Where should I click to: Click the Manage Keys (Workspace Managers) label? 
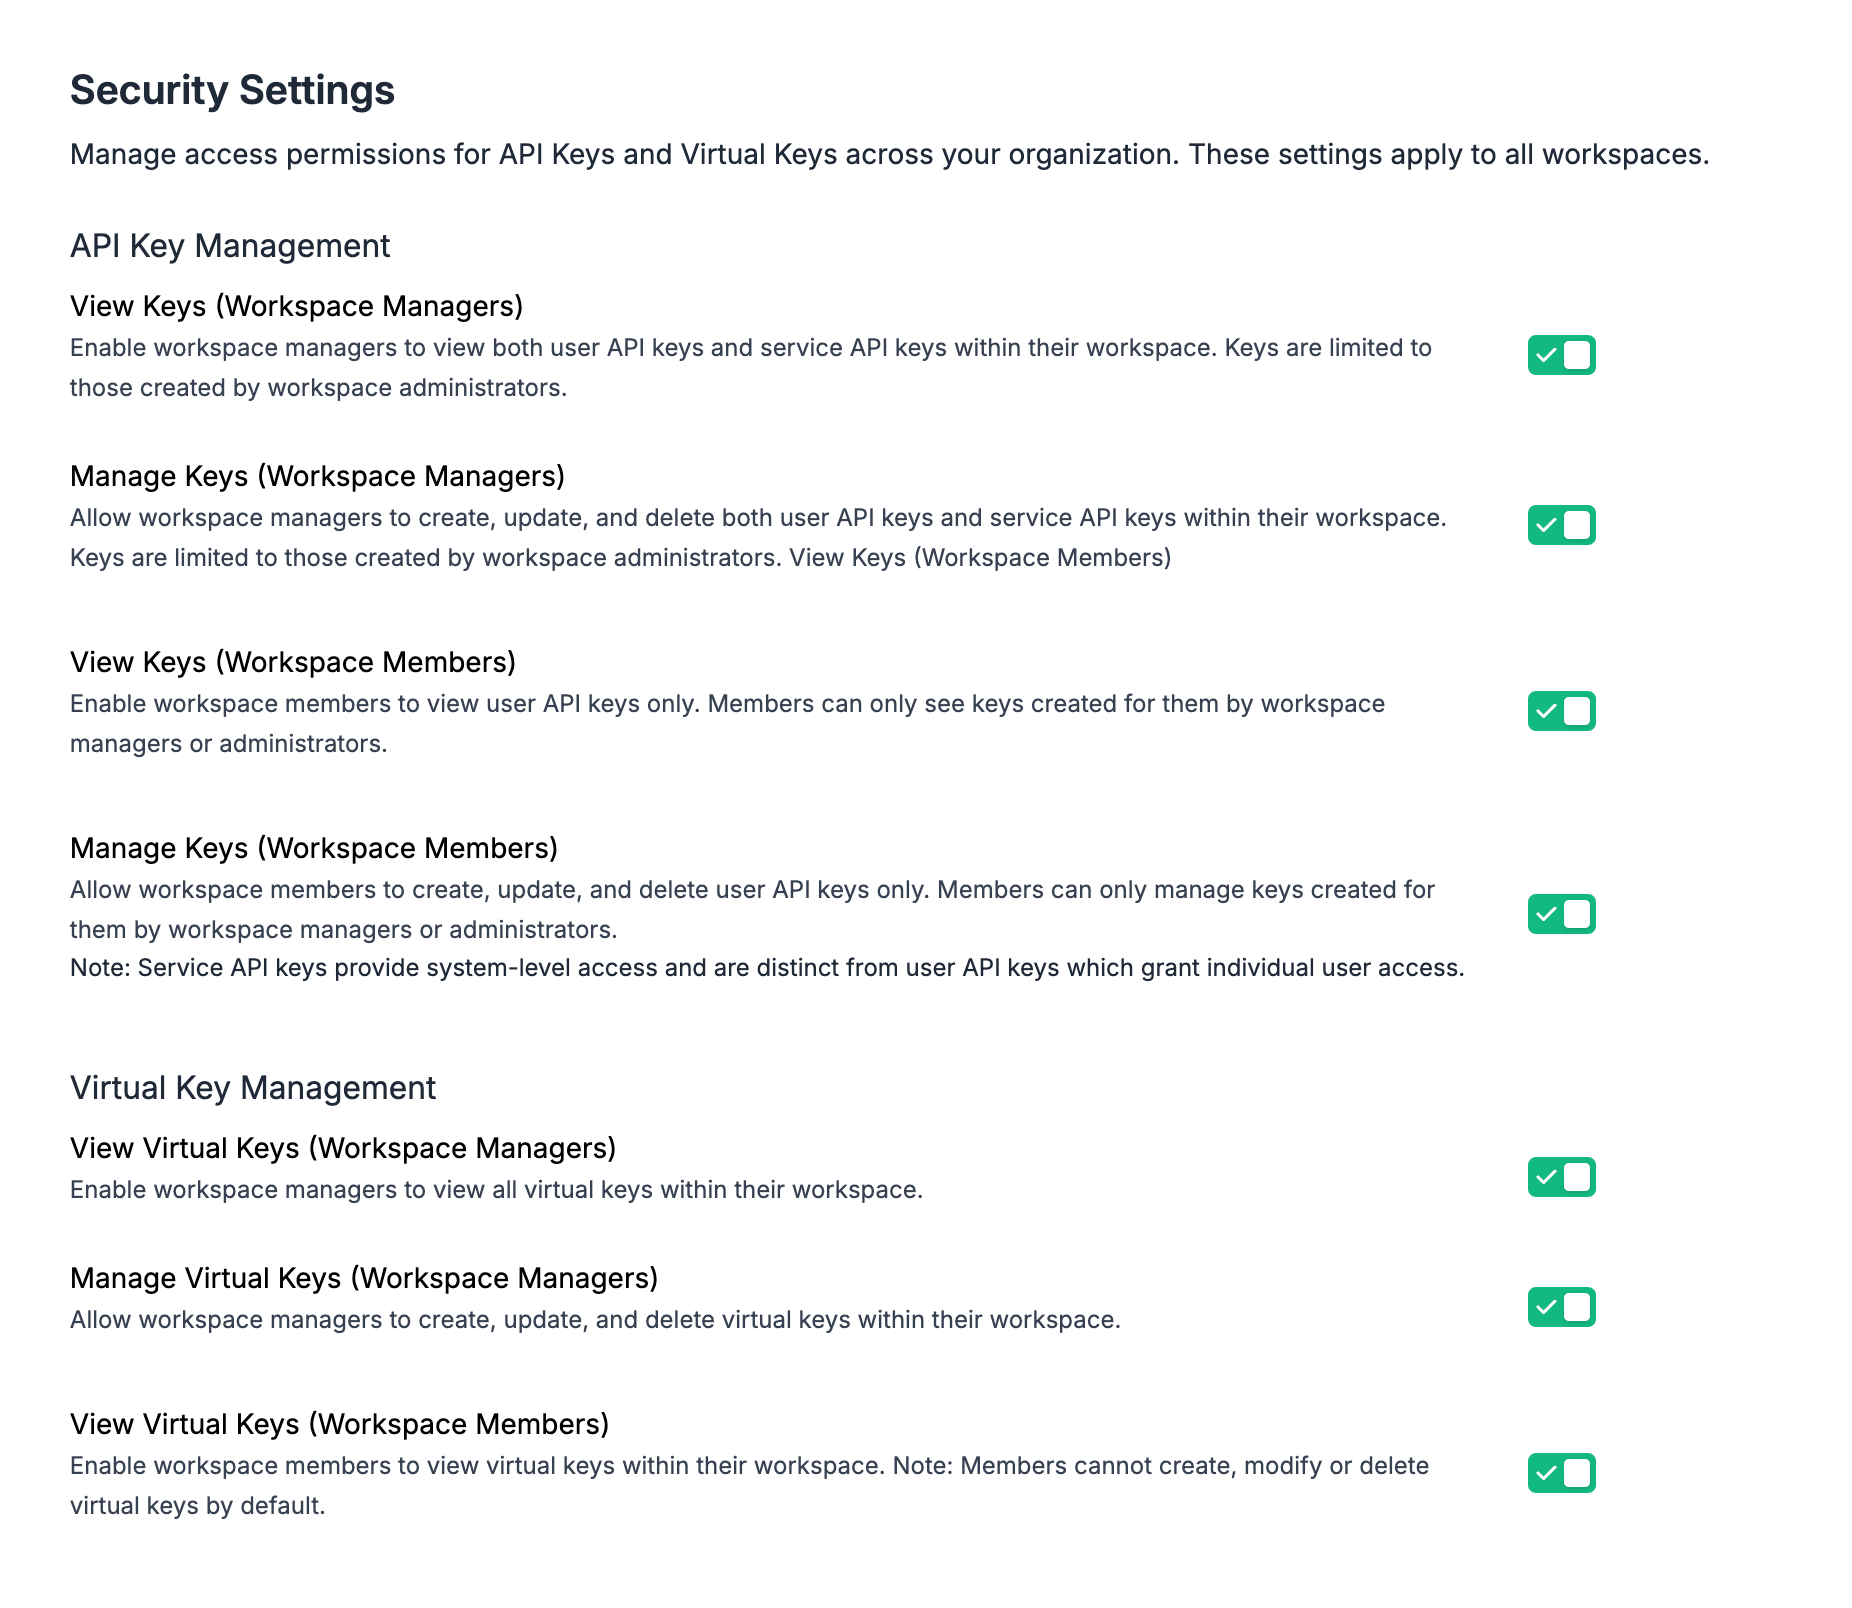coord(318,476)
